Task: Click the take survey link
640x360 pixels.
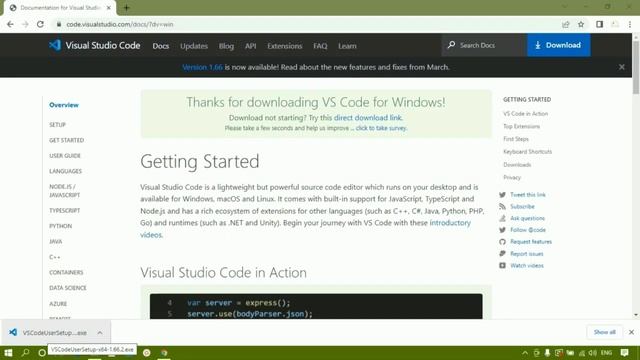Action: [x=381, y=128]
